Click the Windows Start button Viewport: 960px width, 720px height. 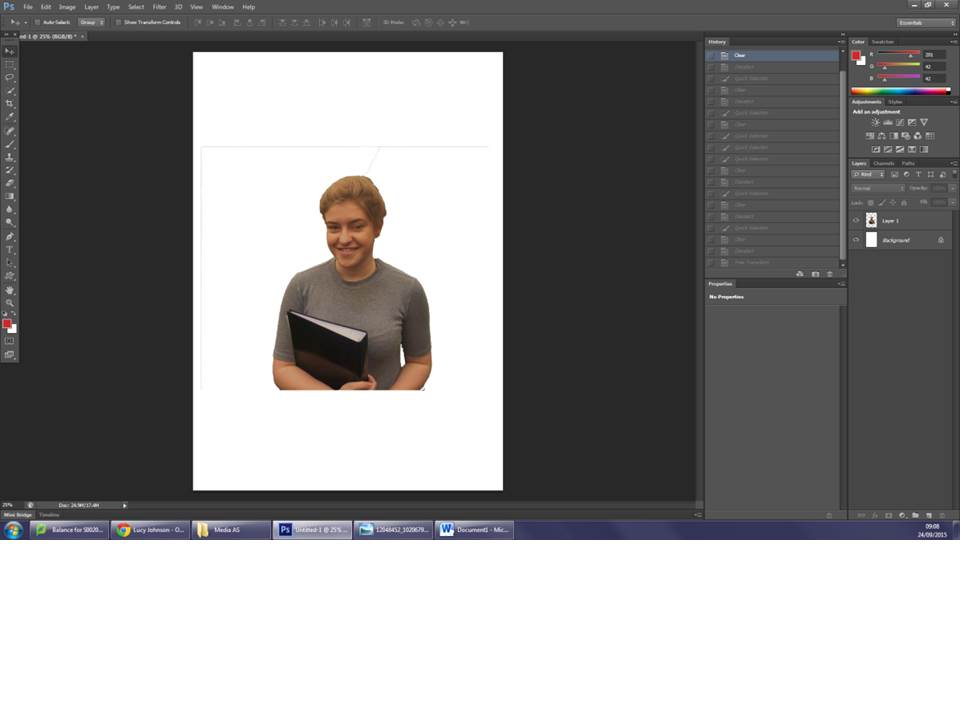(13, 530)
